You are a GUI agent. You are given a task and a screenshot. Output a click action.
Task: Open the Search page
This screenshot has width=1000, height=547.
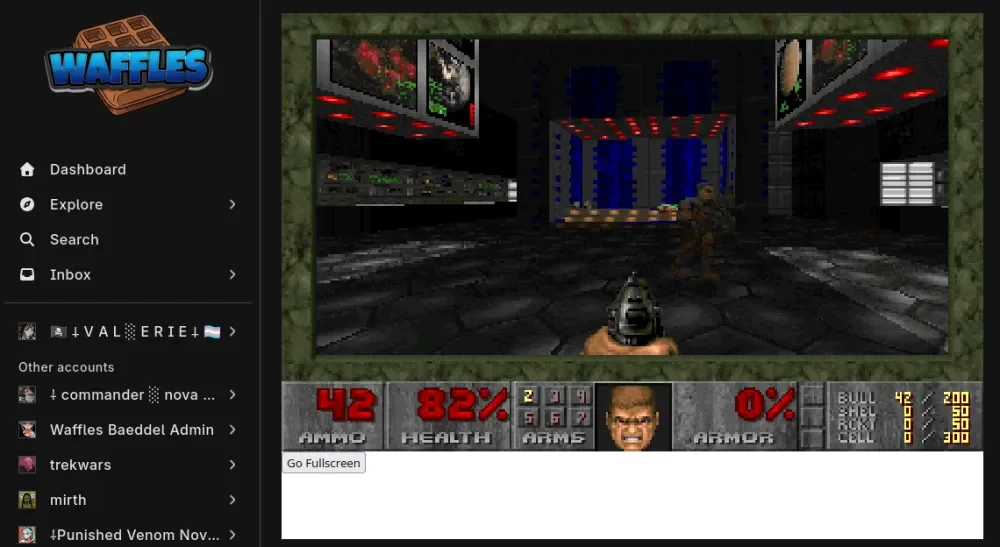point(75,240)
